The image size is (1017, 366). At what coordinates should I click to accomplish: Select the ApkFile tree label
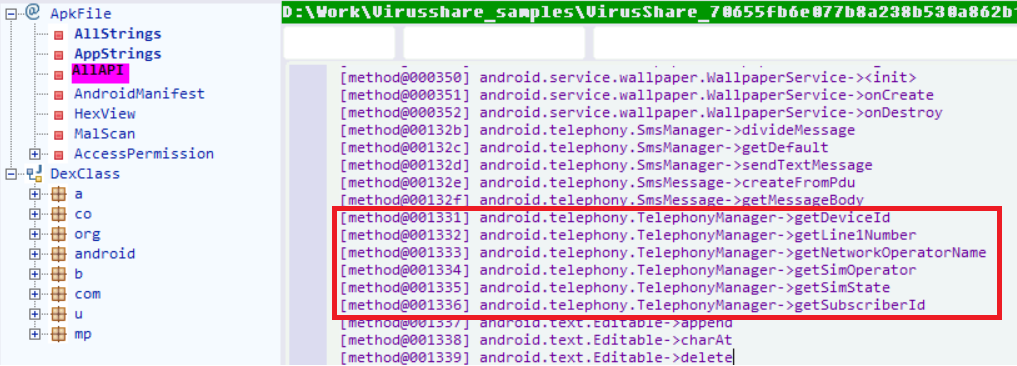(81, 14)
